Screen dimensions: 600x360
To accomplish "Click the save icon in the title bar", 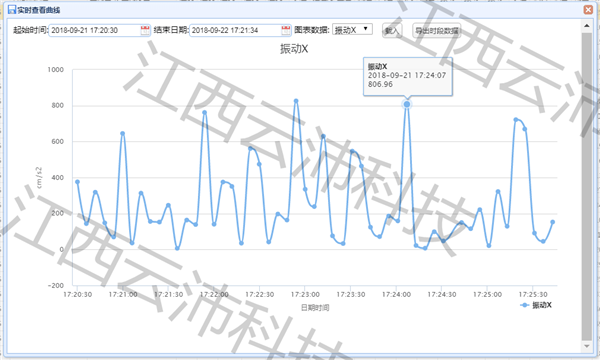I will tap(12, 10).
